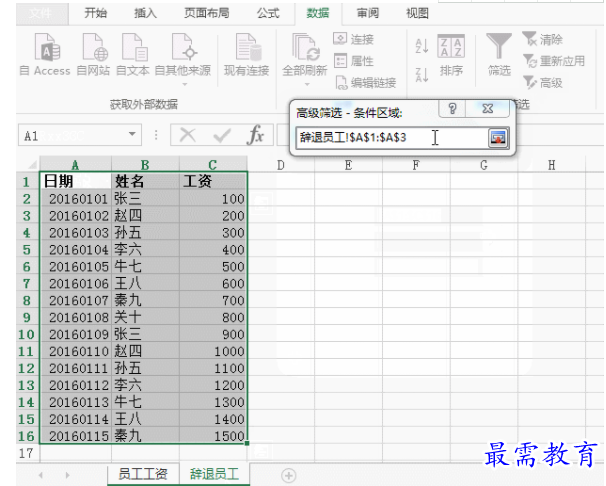Click the 日期 header cell
This screenshot has width=606, height=486.
click(x=76, y=181)
